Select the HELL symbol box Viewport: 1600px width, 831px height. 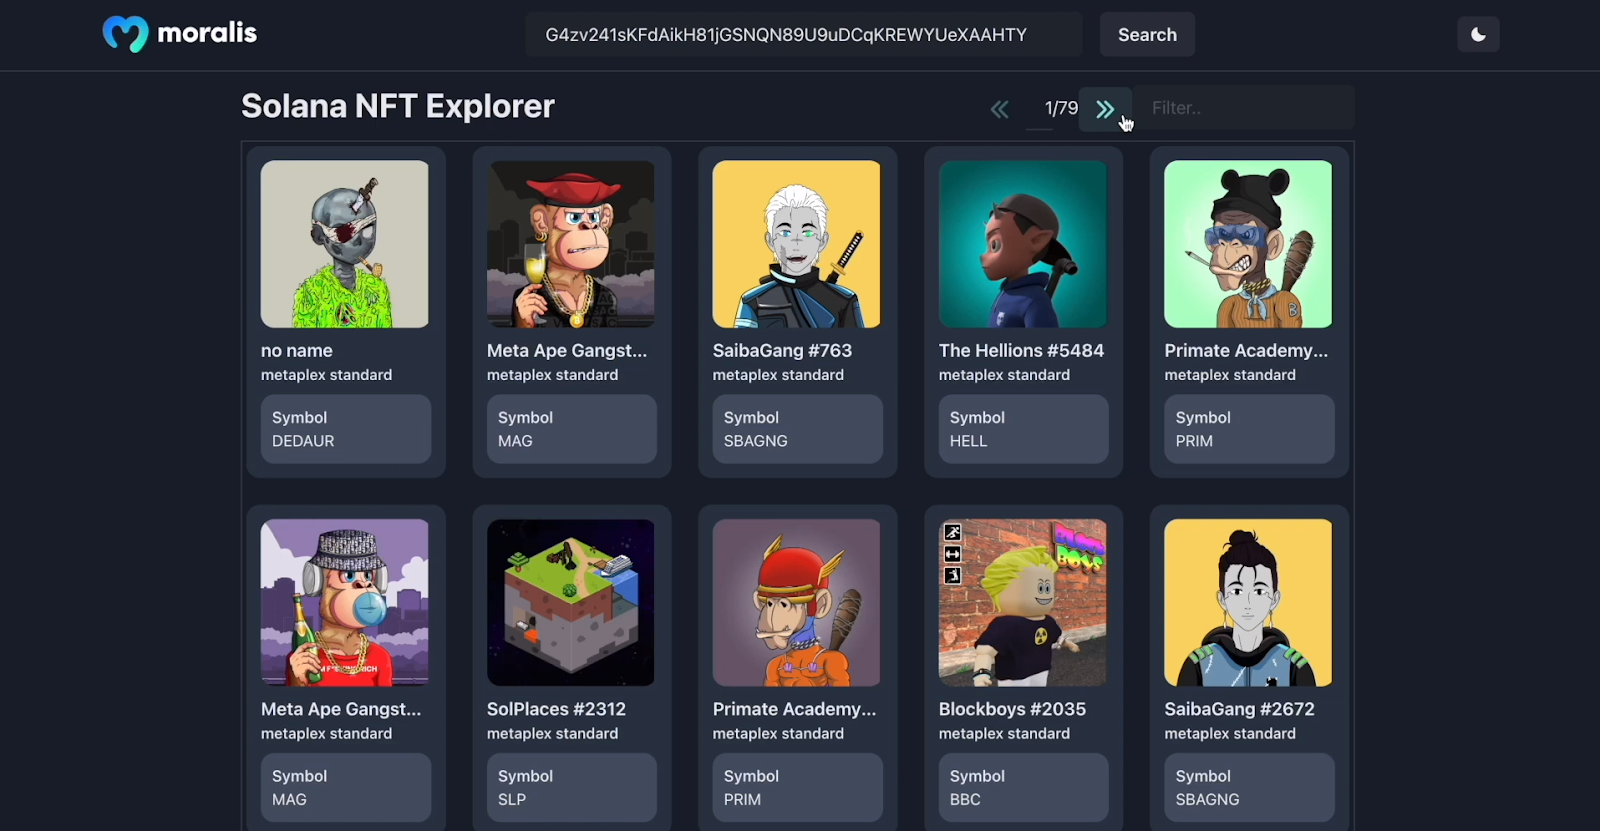pos(1023,429)
